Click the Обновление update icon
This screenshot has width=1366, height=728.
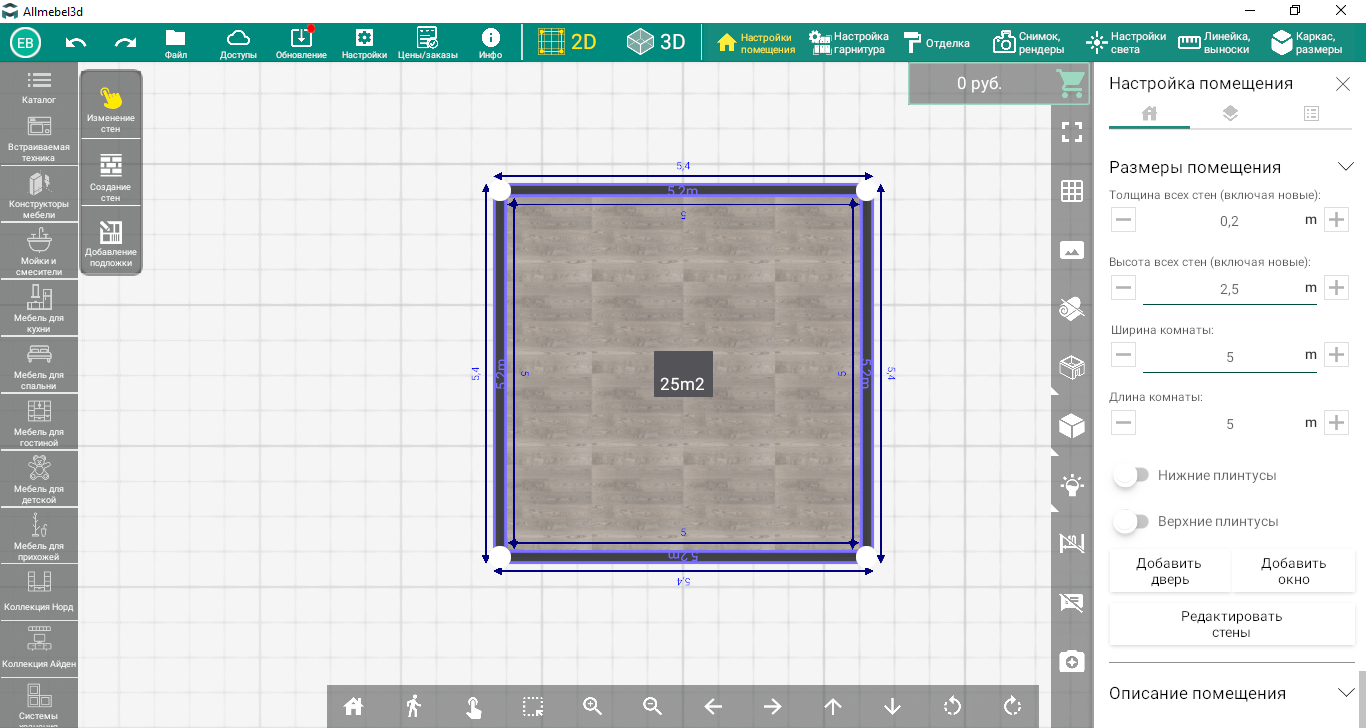point(301,43)
